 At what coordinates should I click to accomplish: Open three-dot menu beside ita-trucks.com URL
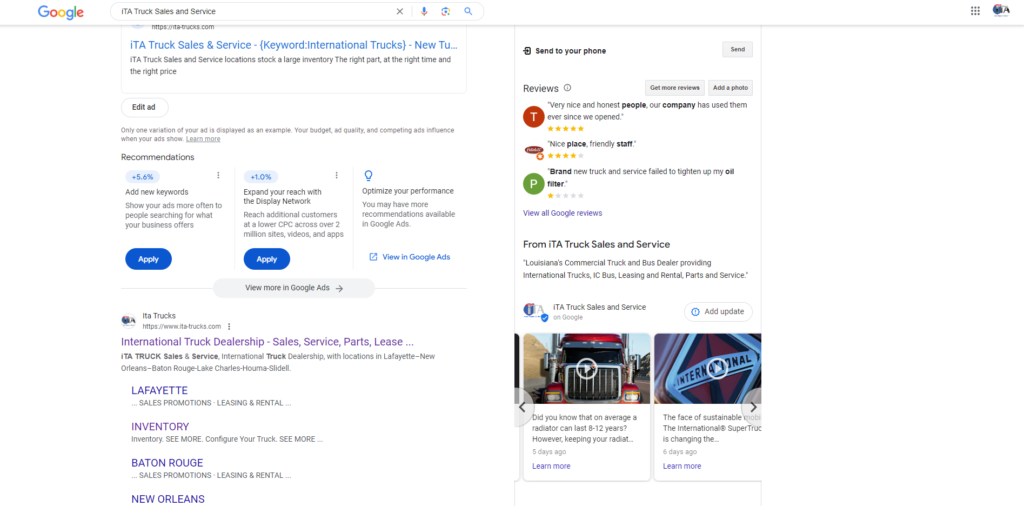(x=229, y=326)
